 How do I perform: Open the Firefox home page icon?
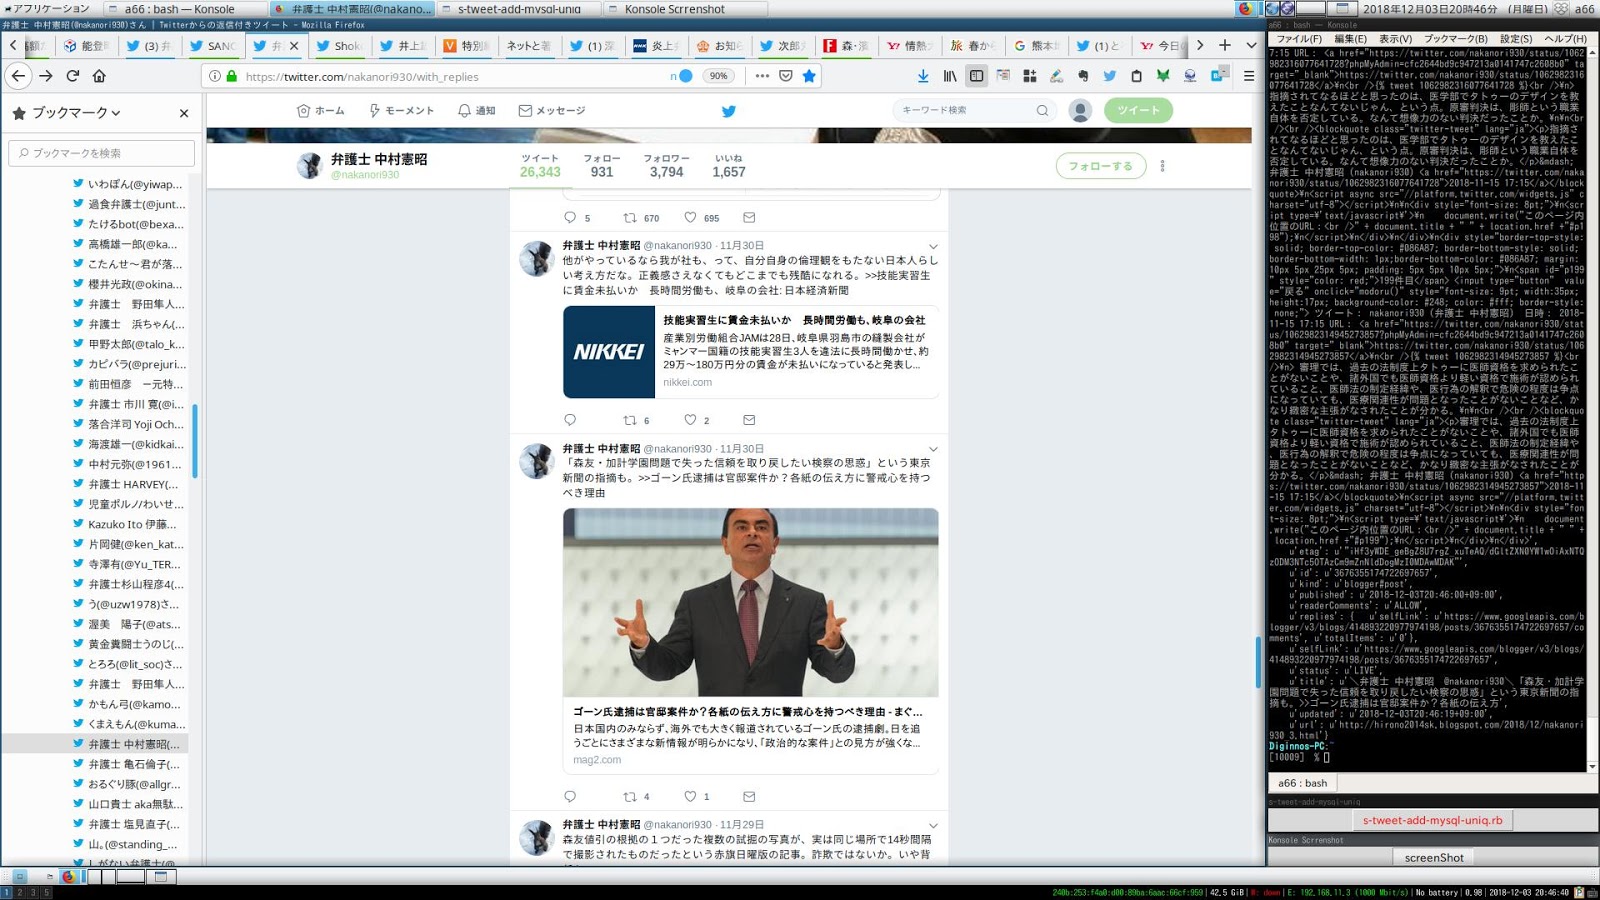pyautogui.click(x=99, y=76)
